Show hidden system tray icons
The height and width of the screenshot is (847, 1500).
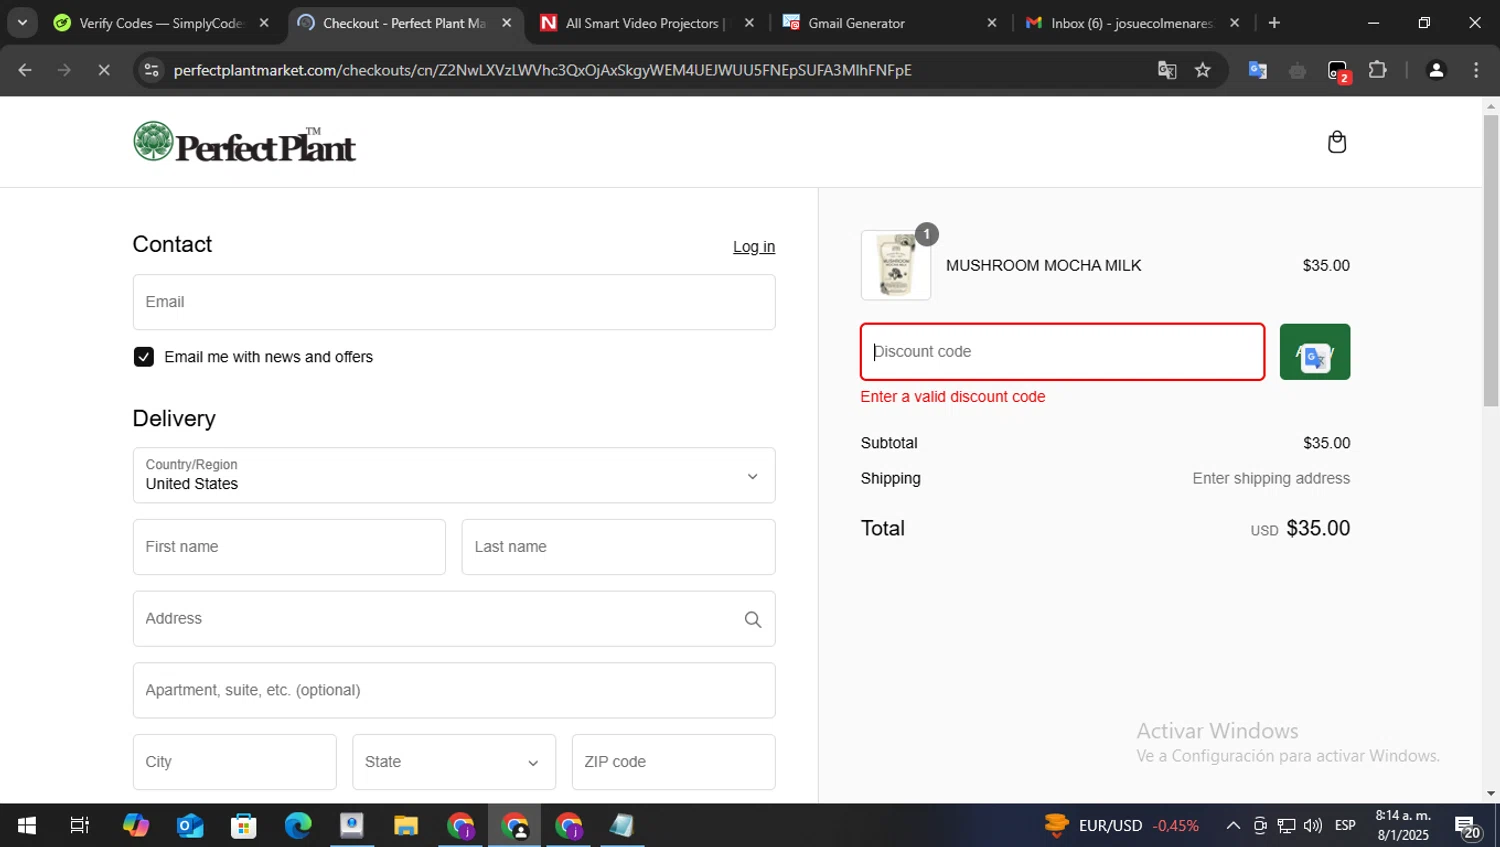[x=1233, y=826]
